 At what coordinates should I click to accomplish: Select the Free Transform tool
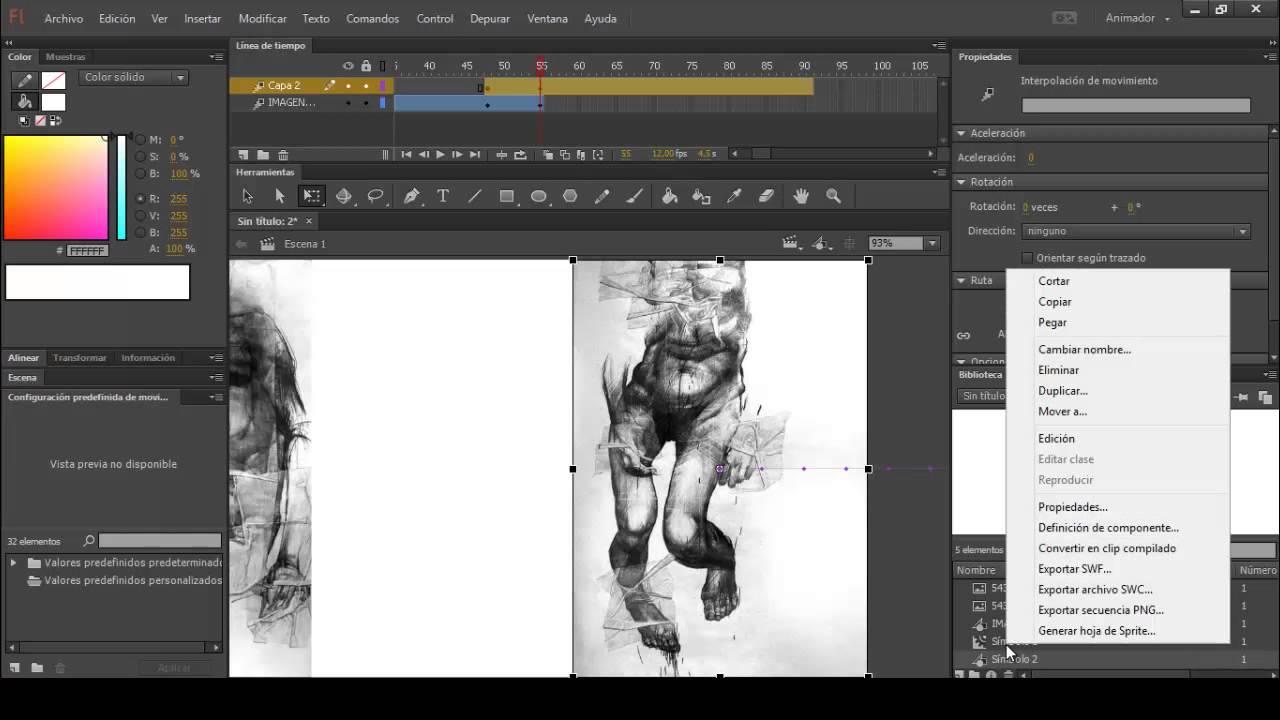point(312,197)
